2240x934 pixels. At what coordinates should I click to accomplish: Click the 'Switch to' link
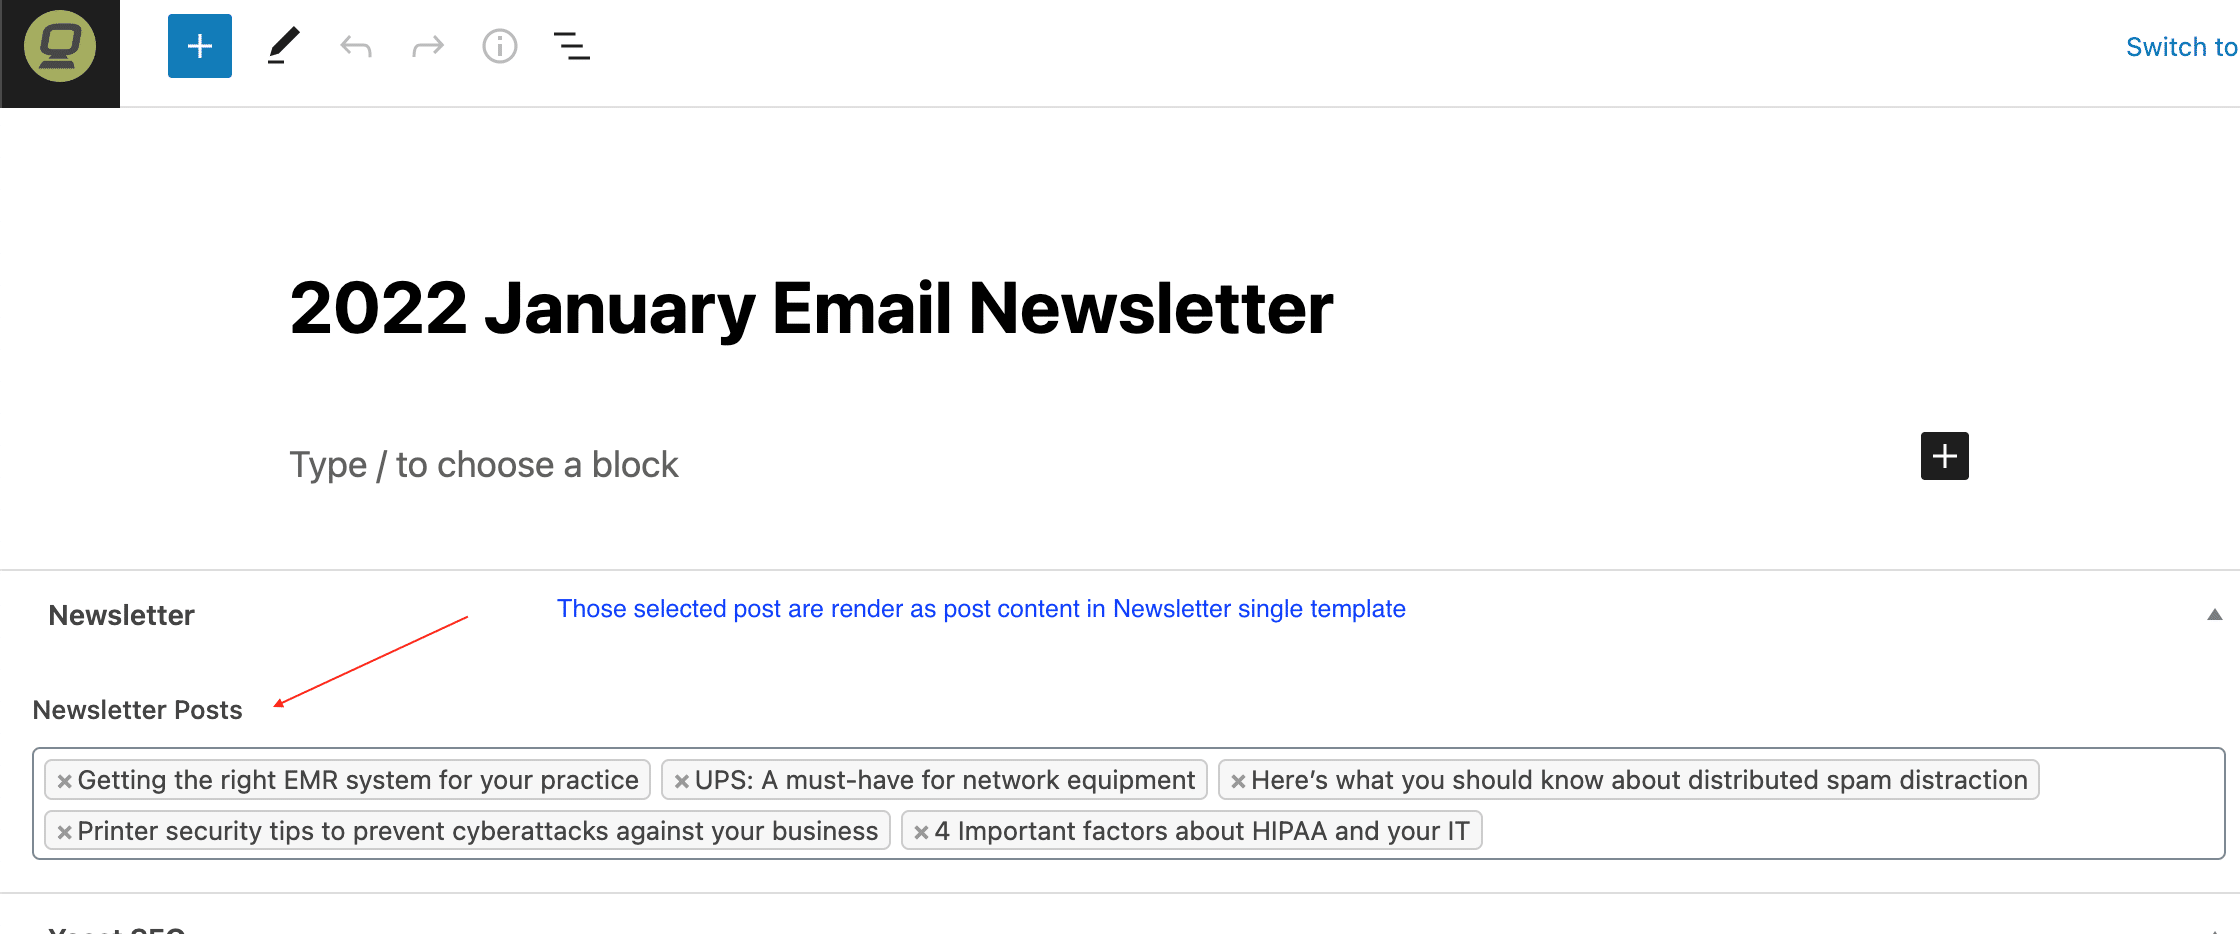(x=2180, y=47)
